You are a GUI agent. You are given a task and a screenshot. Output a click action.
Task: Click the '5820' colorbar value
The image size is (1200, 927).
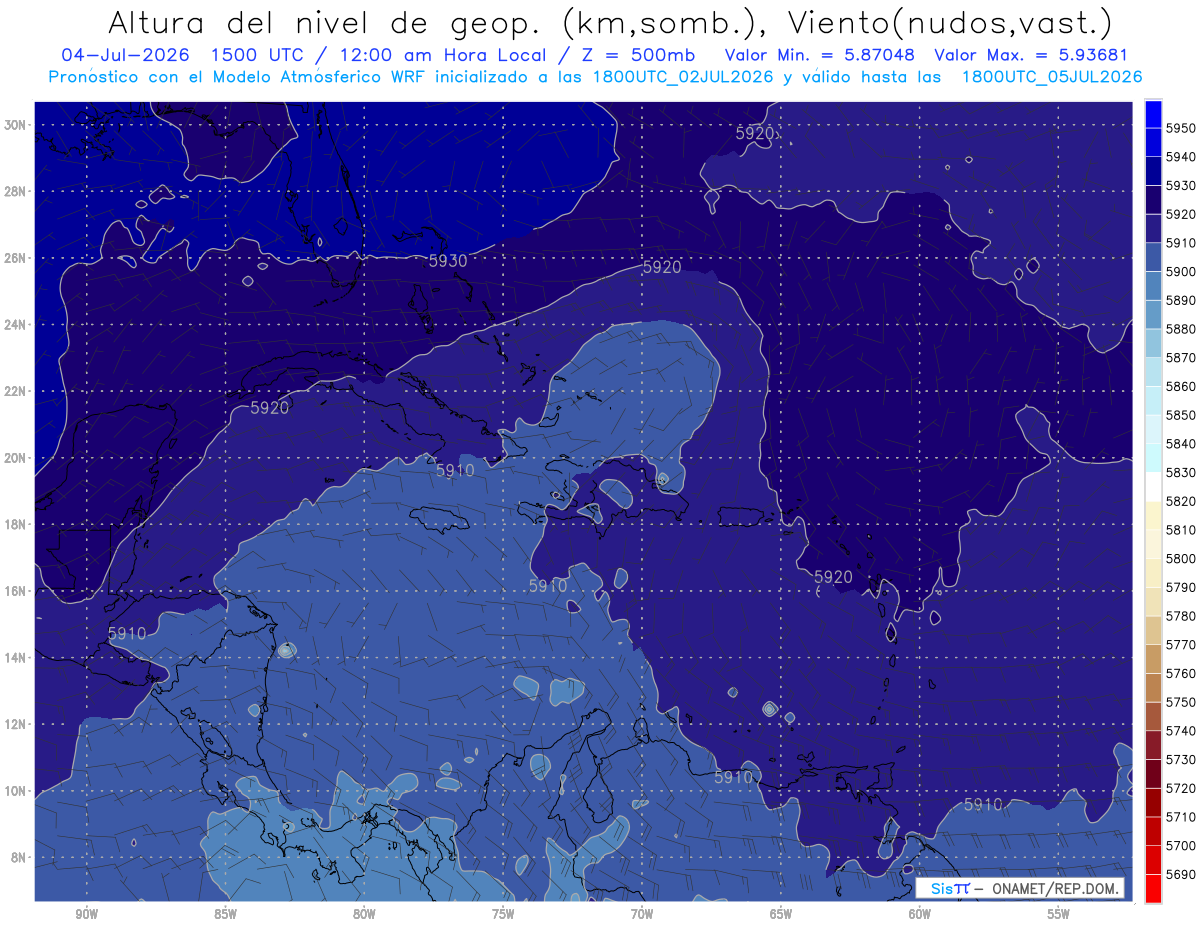click(1180, 501)
